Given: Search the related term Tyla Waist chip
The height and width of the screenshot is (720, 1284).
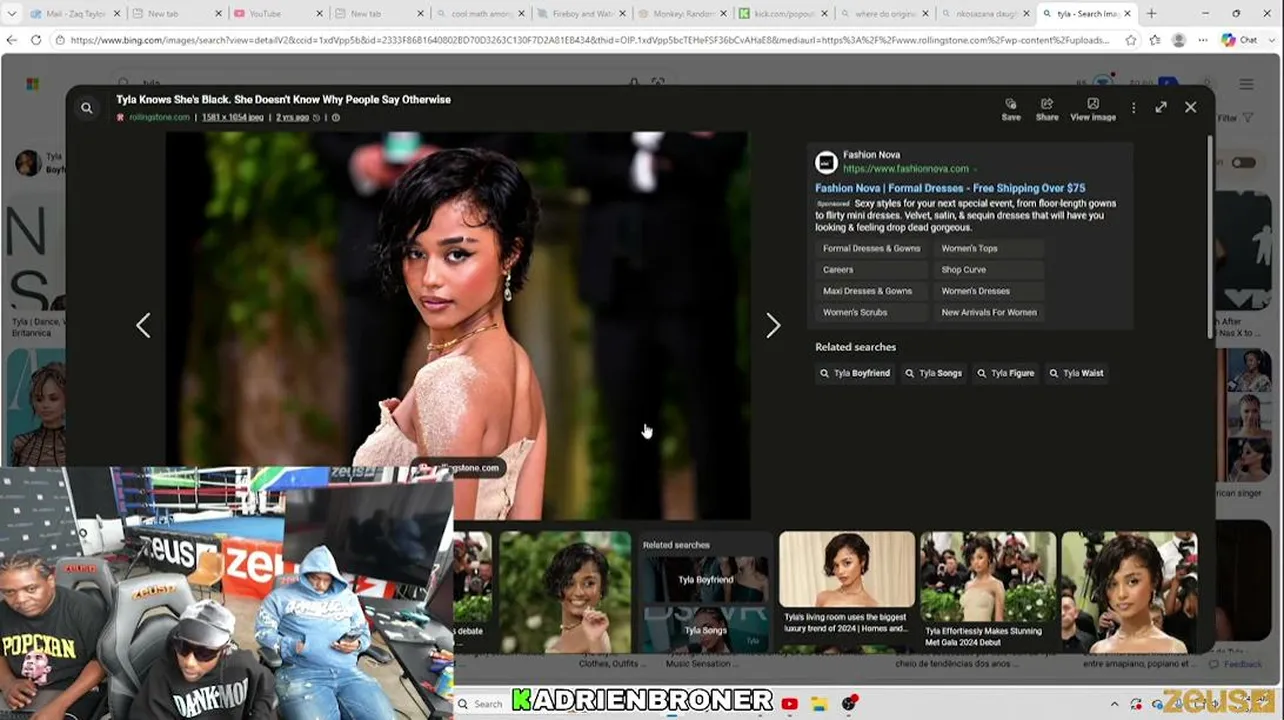Looking at the screenshot, I should tap(1076, 373).
